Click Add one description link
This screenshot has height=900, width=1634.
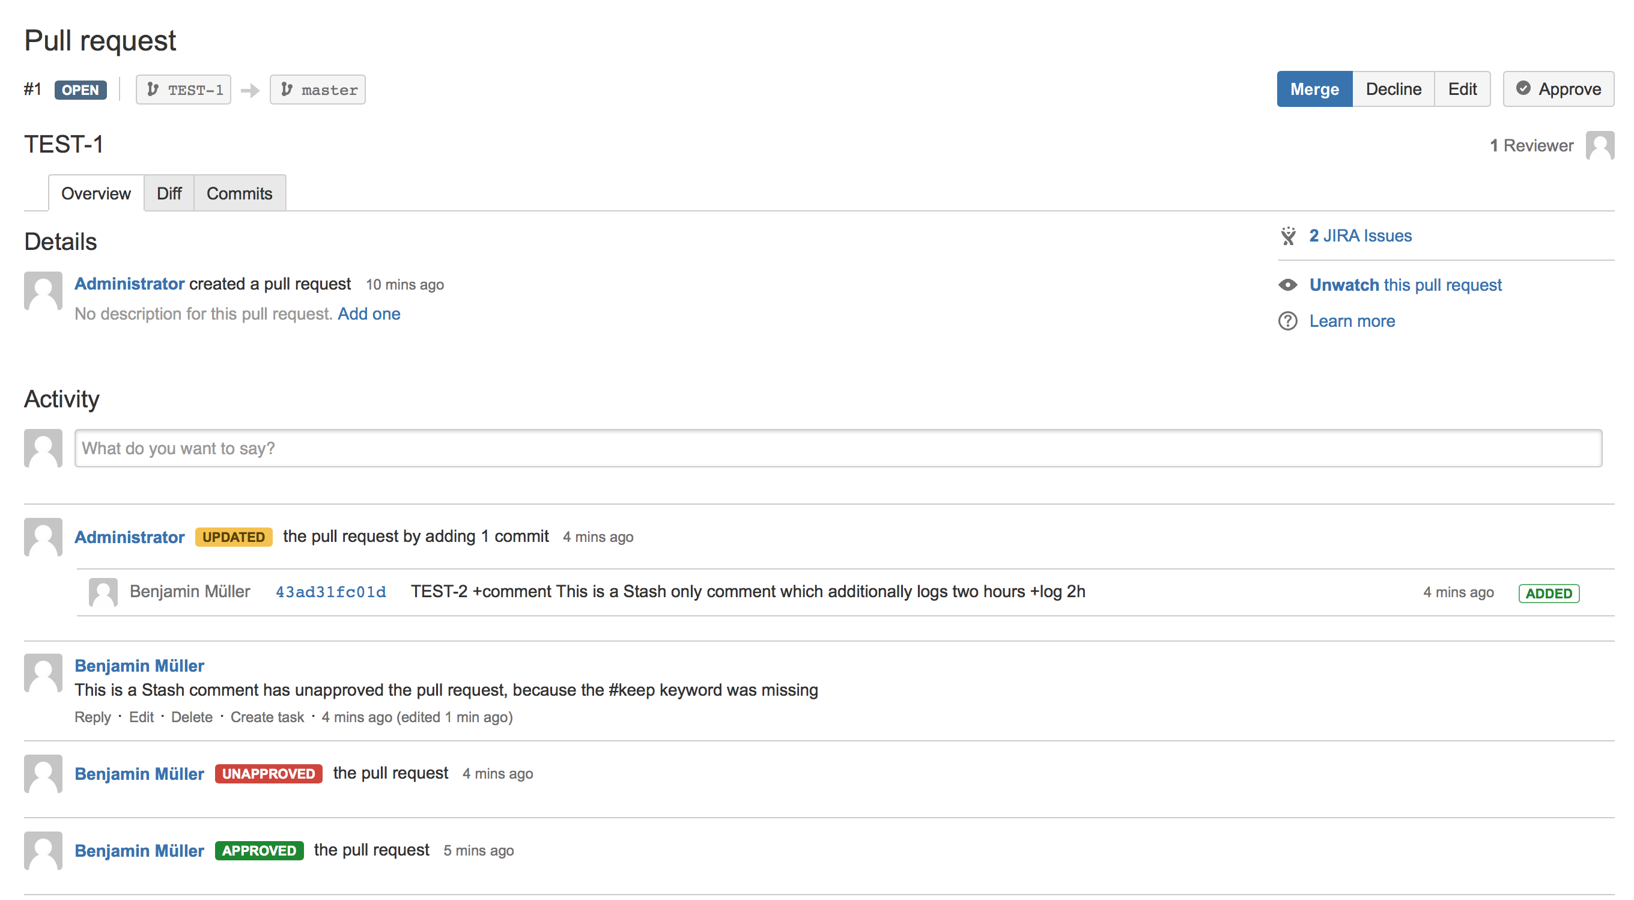pos(369,314)
